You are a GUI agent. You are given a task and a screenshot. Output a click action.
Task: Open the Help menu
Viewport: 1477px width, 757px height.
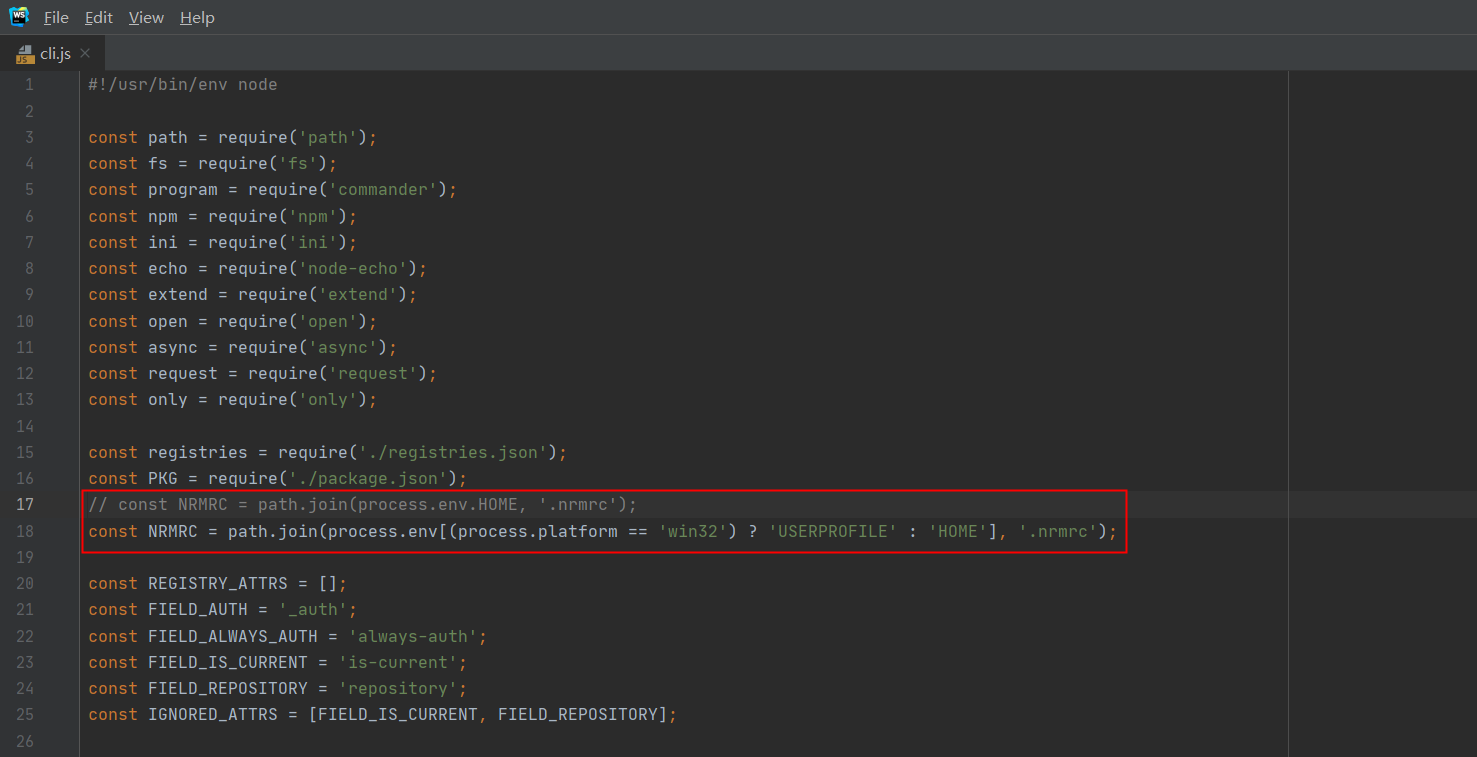tap(197, 18)
